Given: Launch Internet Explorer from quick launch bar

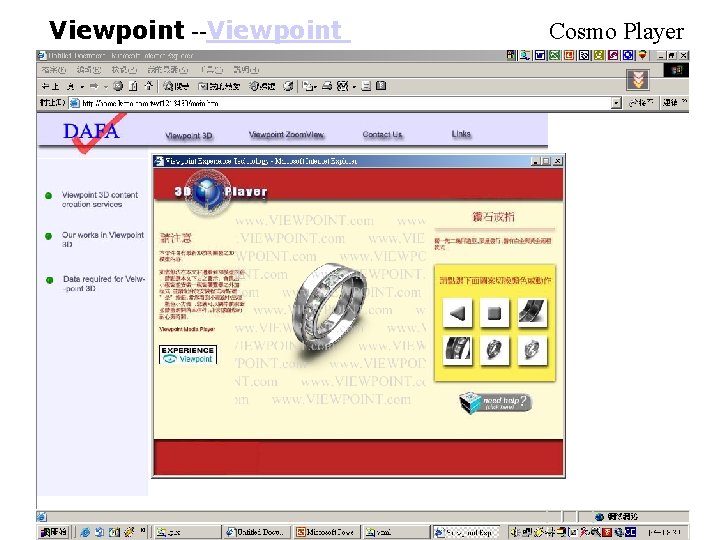Looking at the screenshot, I should point(85,532).
